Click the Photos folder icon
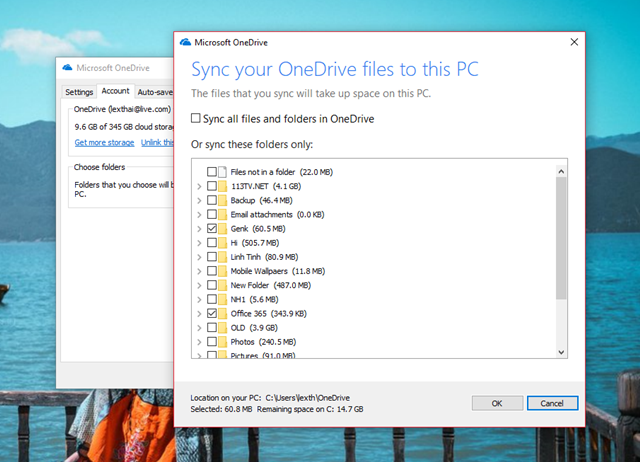 [222, 342]
